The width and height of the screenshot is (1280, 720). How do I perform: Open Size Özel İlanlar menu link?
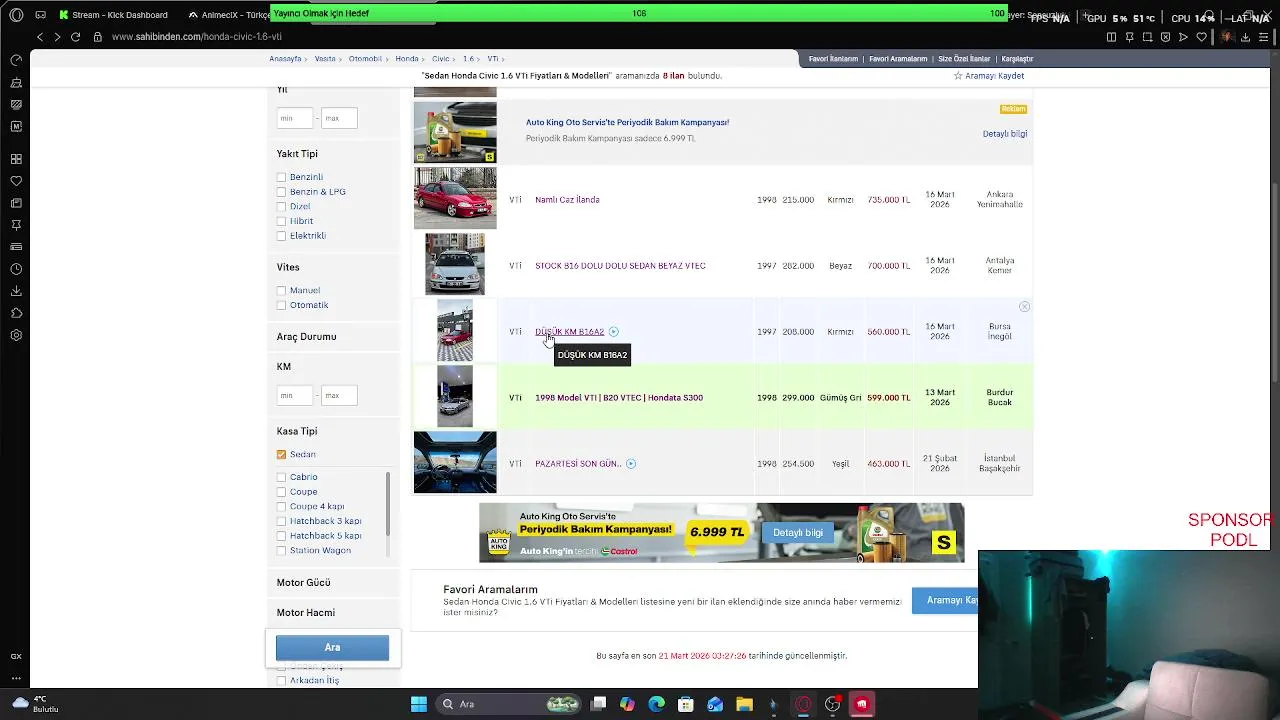tap(964, 59)
